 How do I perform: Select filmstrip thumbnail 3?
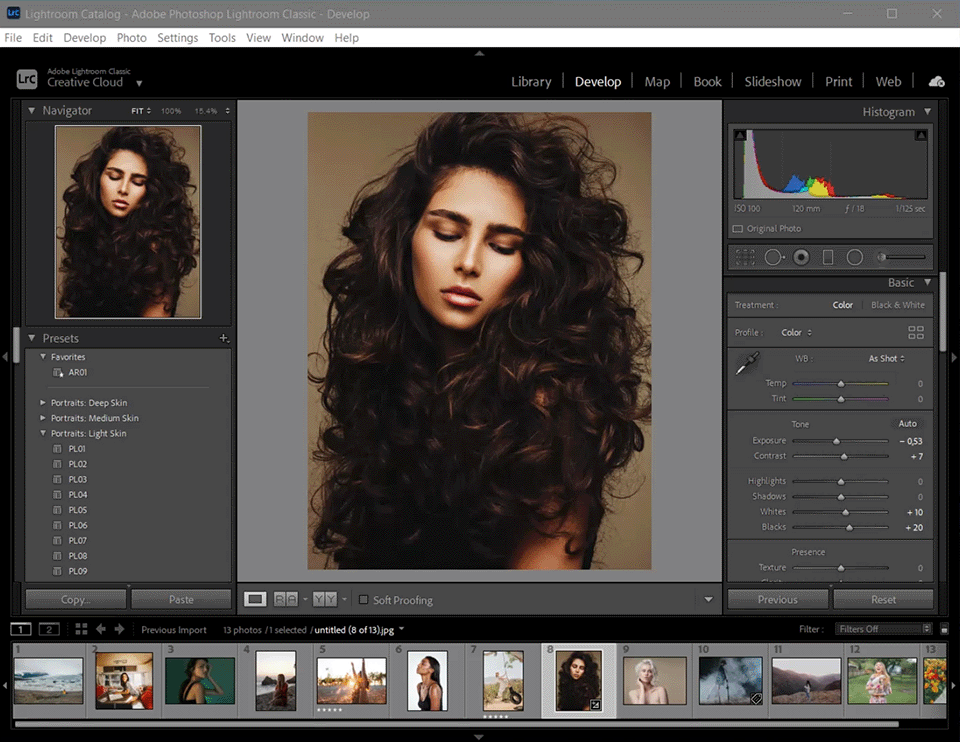tap(200, 680)
